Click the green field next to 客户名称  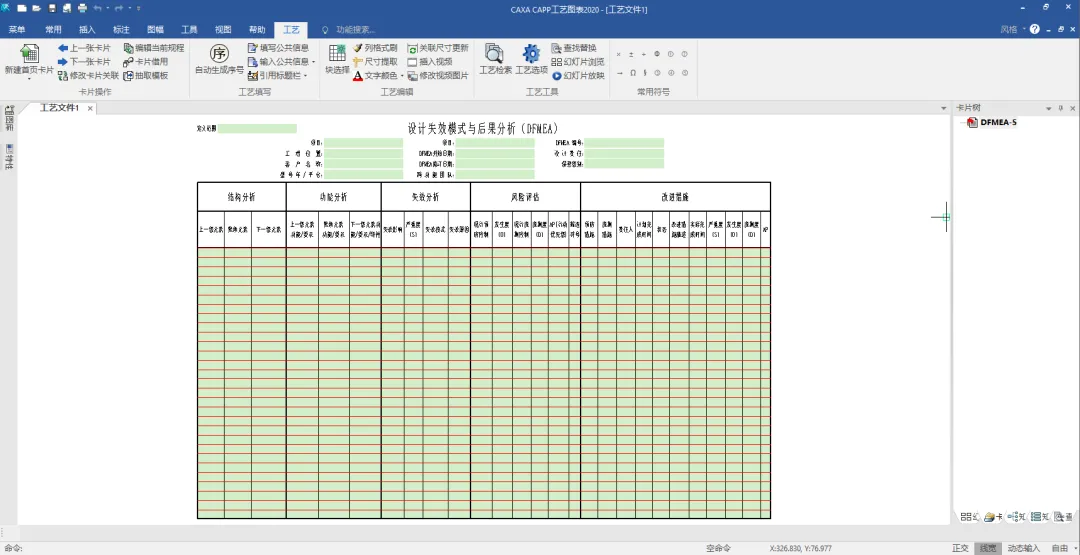[x=364, y=164]
